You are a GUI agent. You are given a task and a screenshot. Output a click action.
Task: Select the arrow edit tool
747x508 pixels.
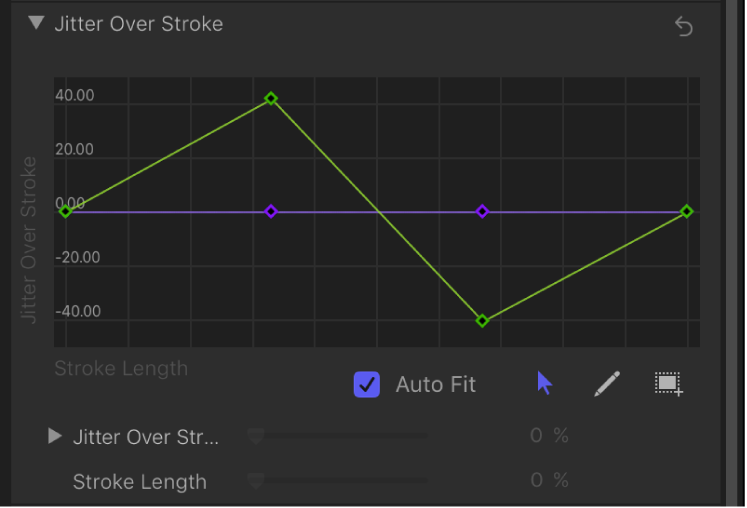point(544,384)
